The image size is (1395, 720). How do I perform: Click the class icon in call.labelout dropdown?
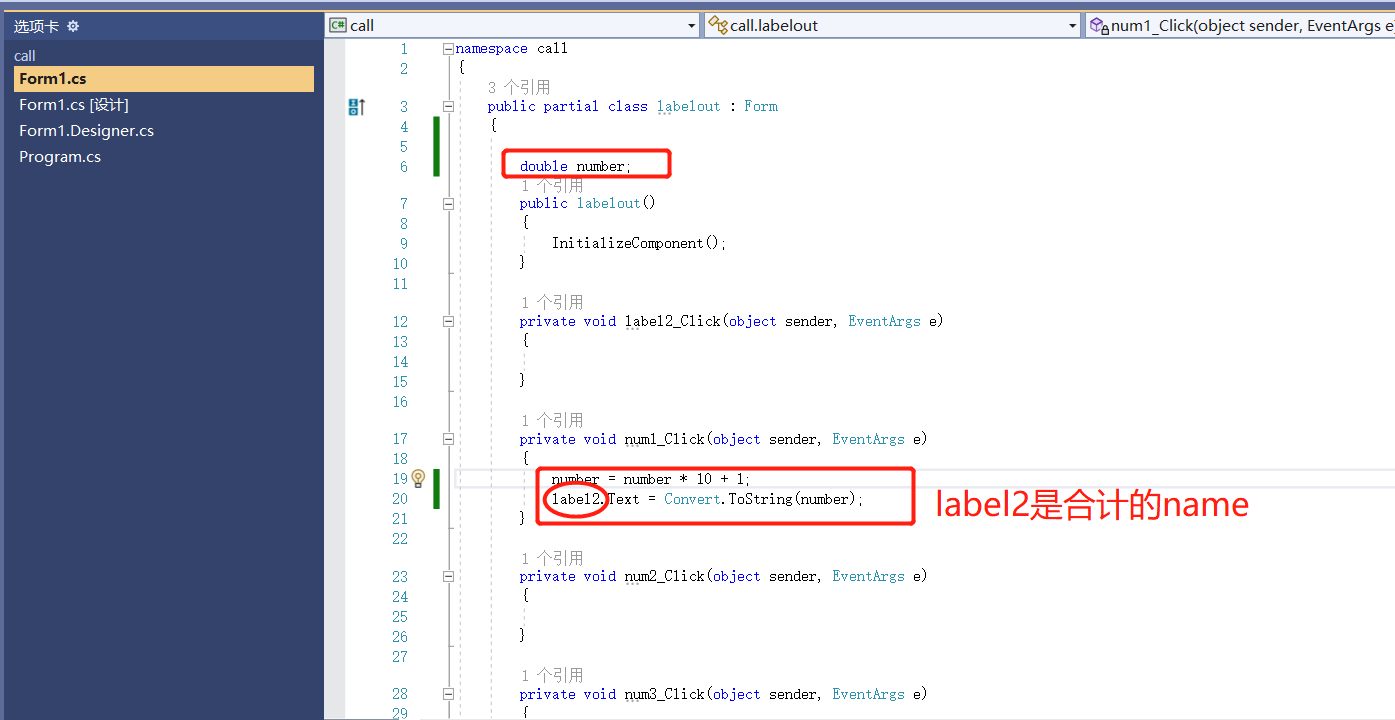[718, 25]
